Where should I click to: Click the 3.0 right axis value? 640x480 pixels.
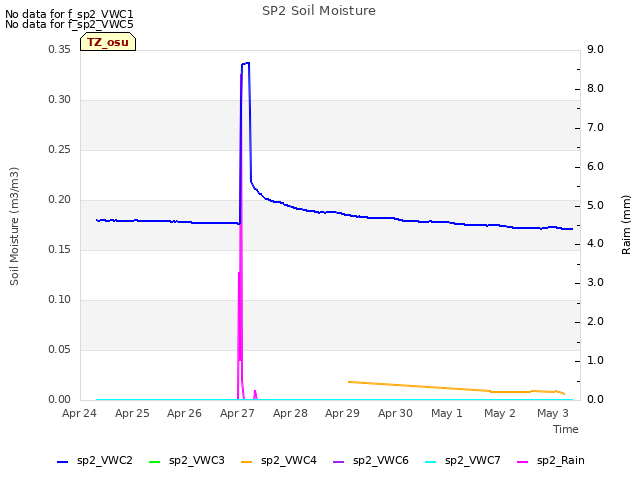(x=596, y=282)
